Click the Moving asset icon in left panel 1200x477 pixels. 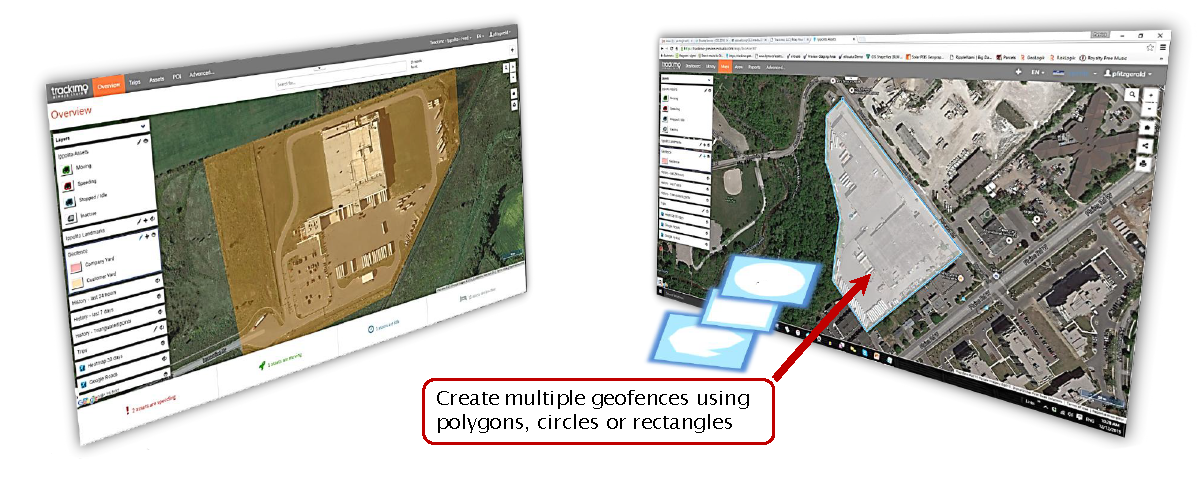[x=66, y=169]
